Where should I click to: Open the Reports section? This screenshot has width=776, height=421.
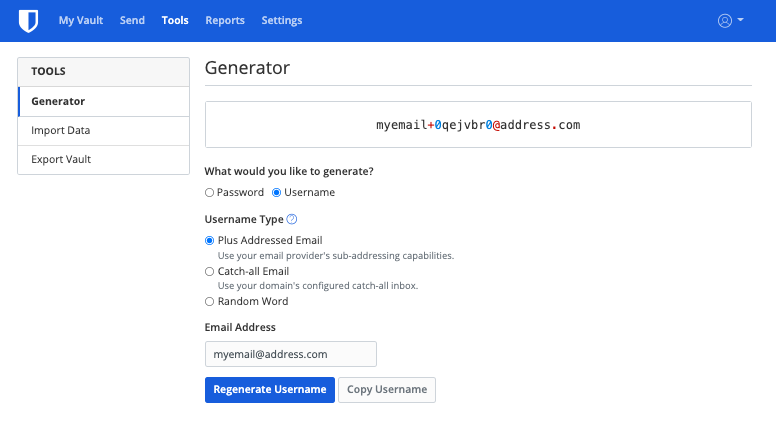coord(225,20)
